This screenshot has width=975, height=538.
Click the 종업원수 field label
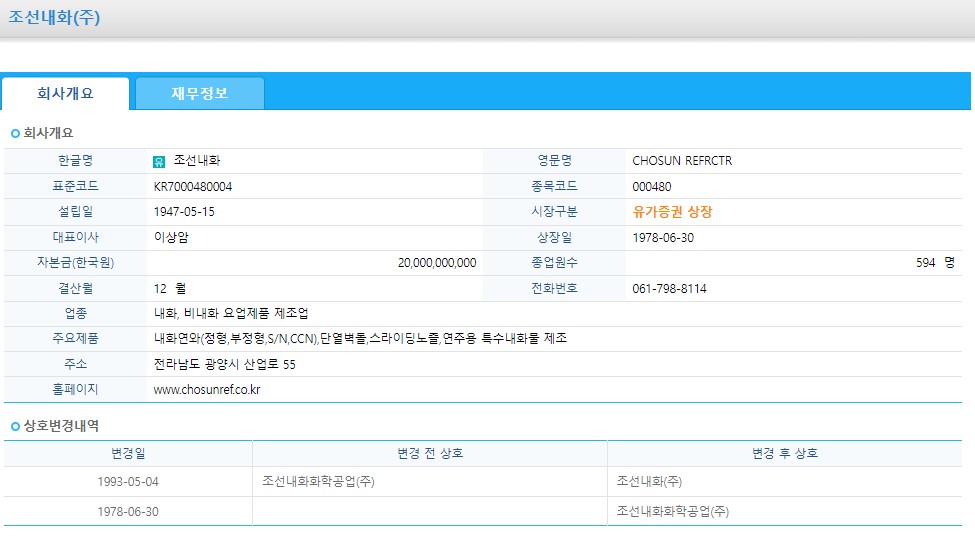pyautogui.click(x=554, y=262)
